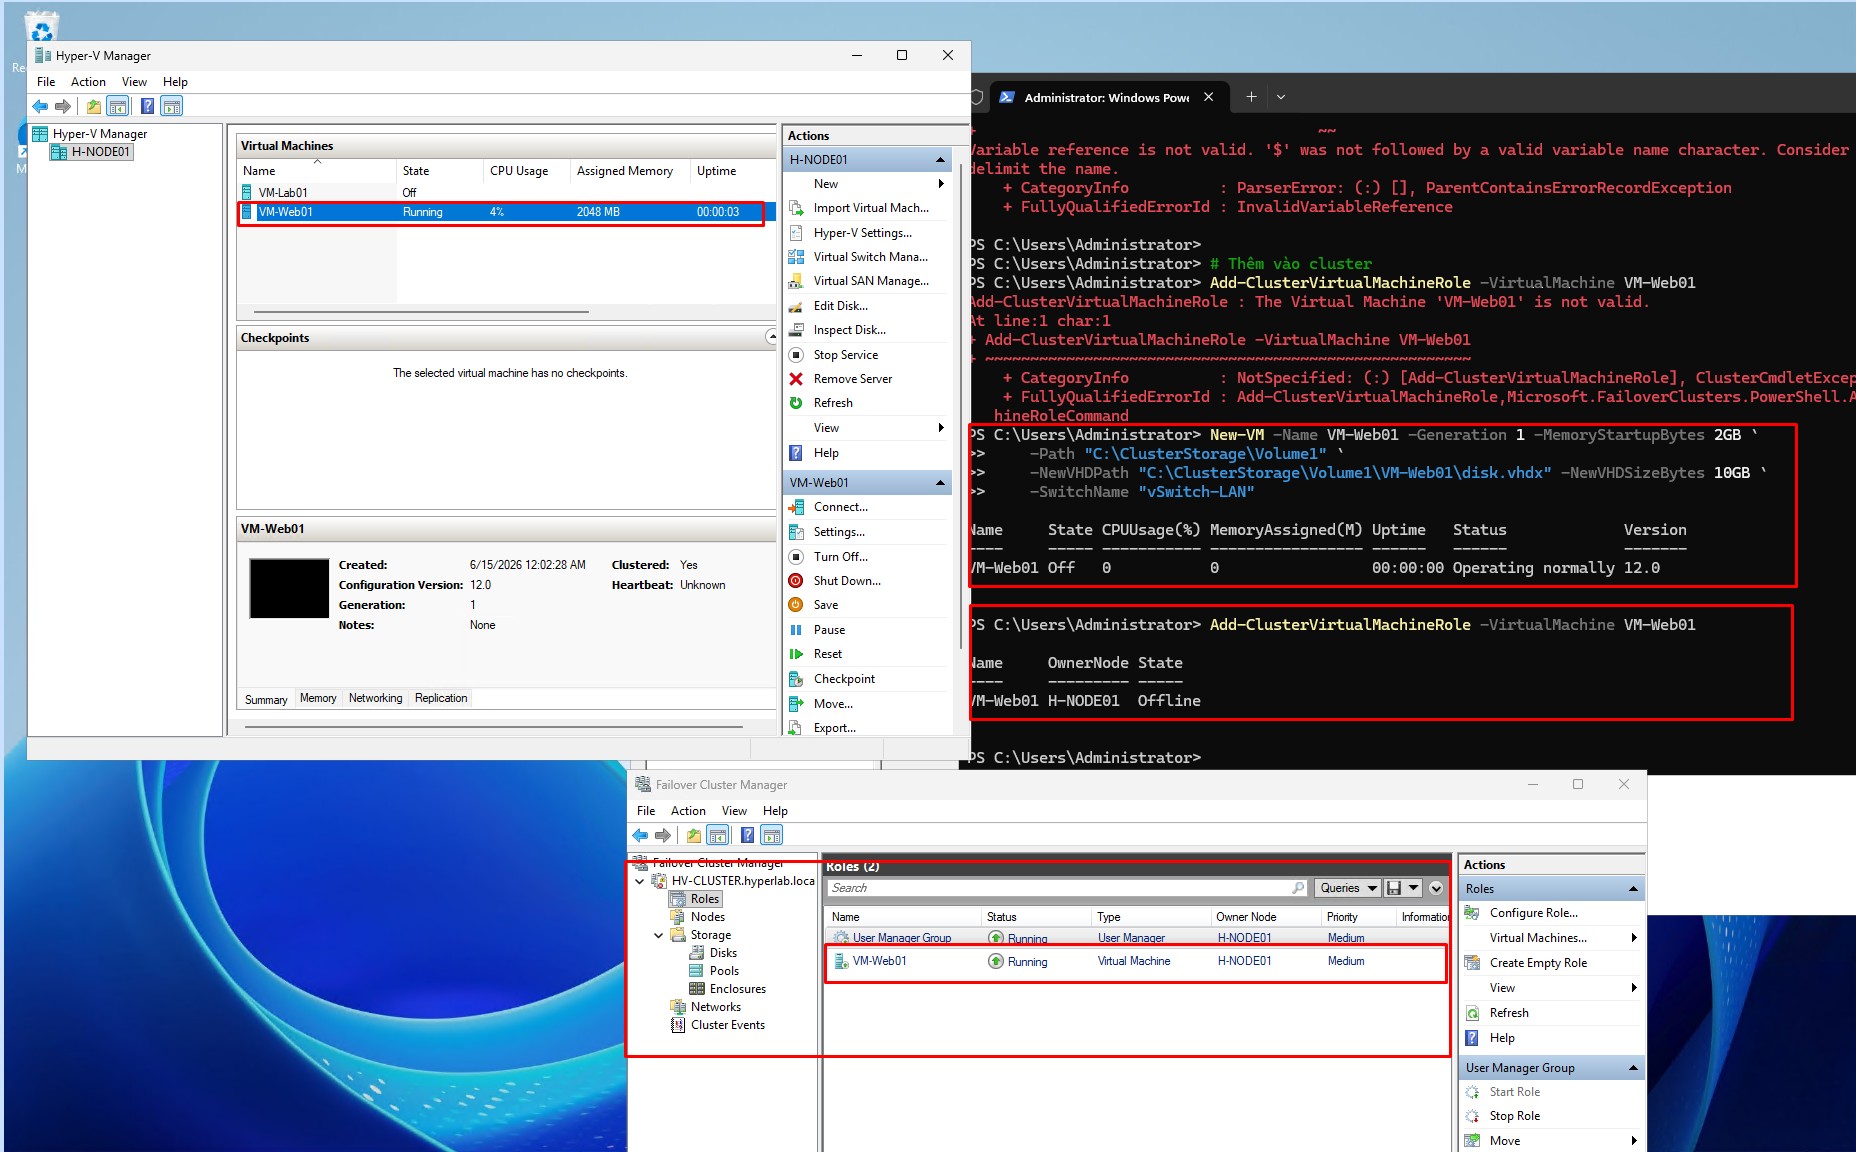Collapse the Storage node in the cluster tree
Viewport: 1856px width, 1152px height.
point(658,935)
